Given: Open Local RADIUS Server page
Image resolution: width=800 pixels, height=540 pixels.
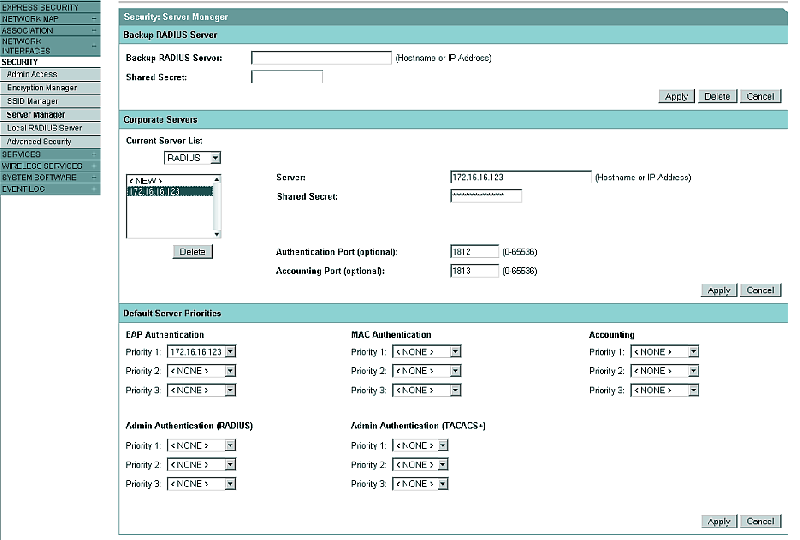Looking at the screenshot, I should (x=50, y=128).
